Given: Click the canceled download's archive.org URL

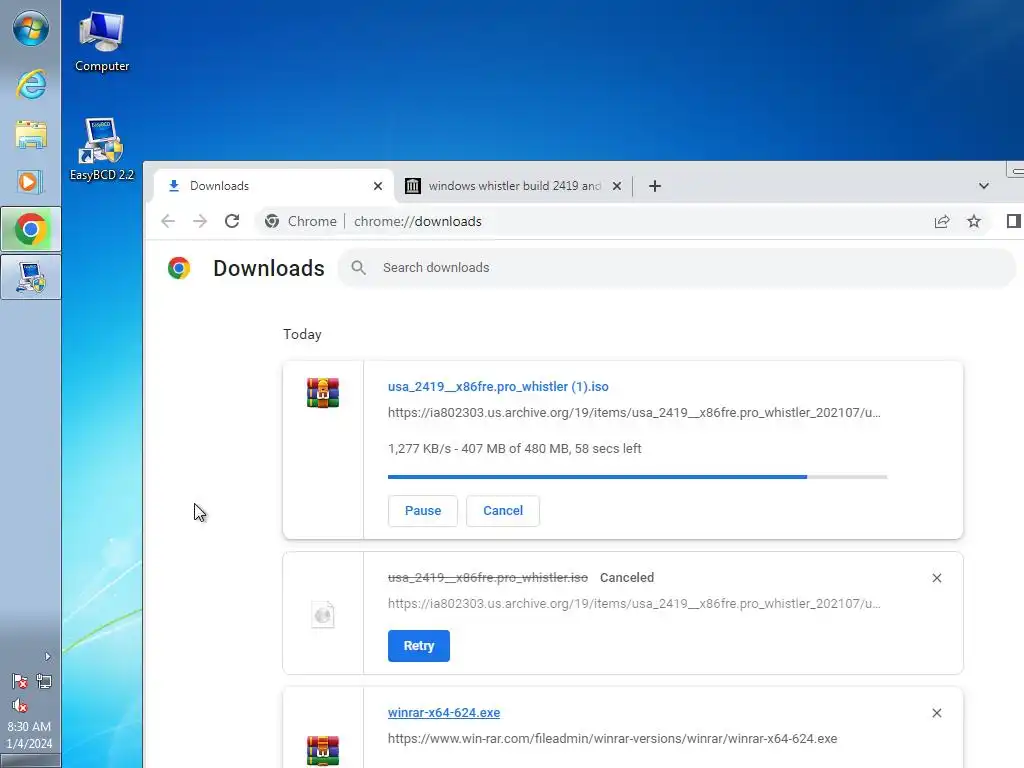Looking at the screenshot, I should pyautogui.click(x=634, y=604).
